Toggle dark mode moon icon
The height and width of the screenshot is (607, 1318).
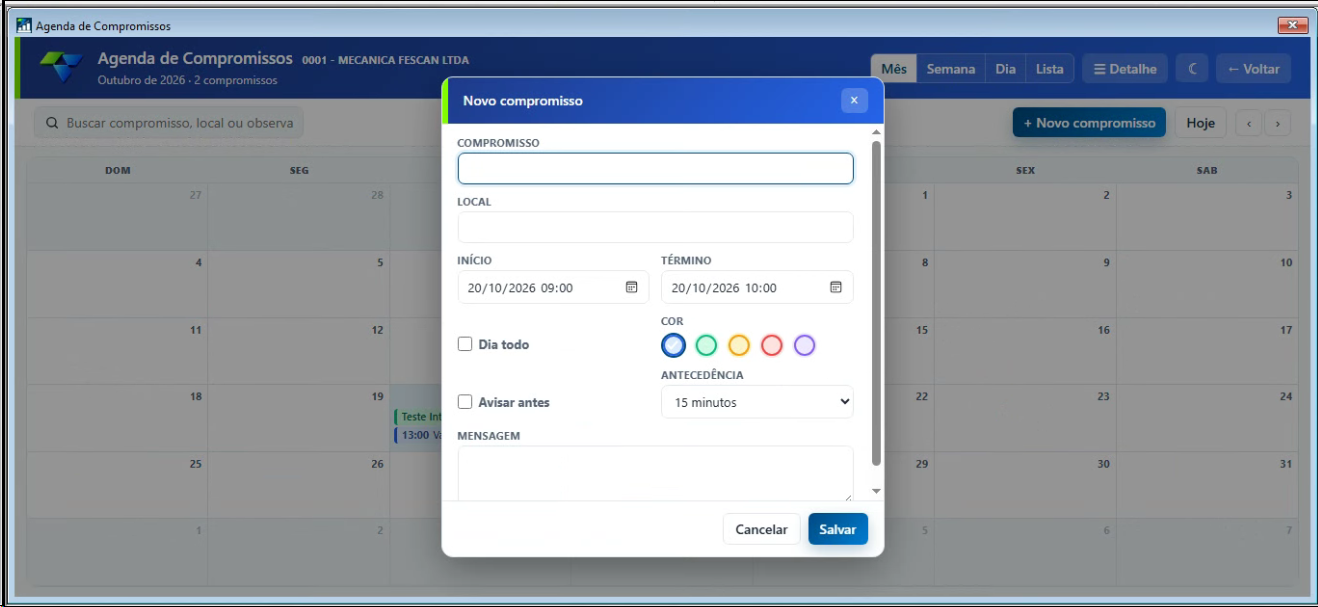tap(1192, 69)
